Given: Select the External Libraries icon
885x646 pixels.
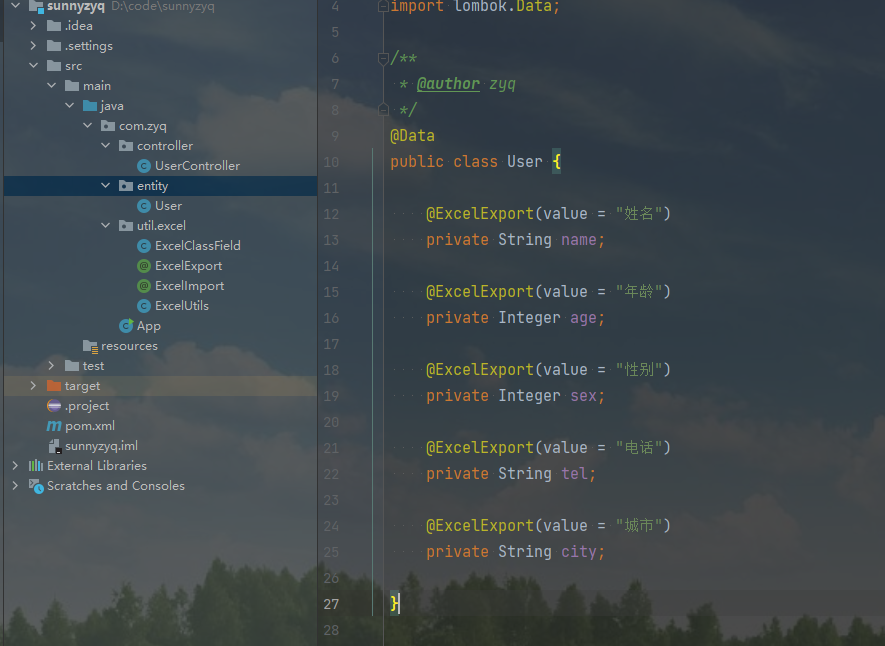Looking at the screenshot, I should [x=36, y=466].
